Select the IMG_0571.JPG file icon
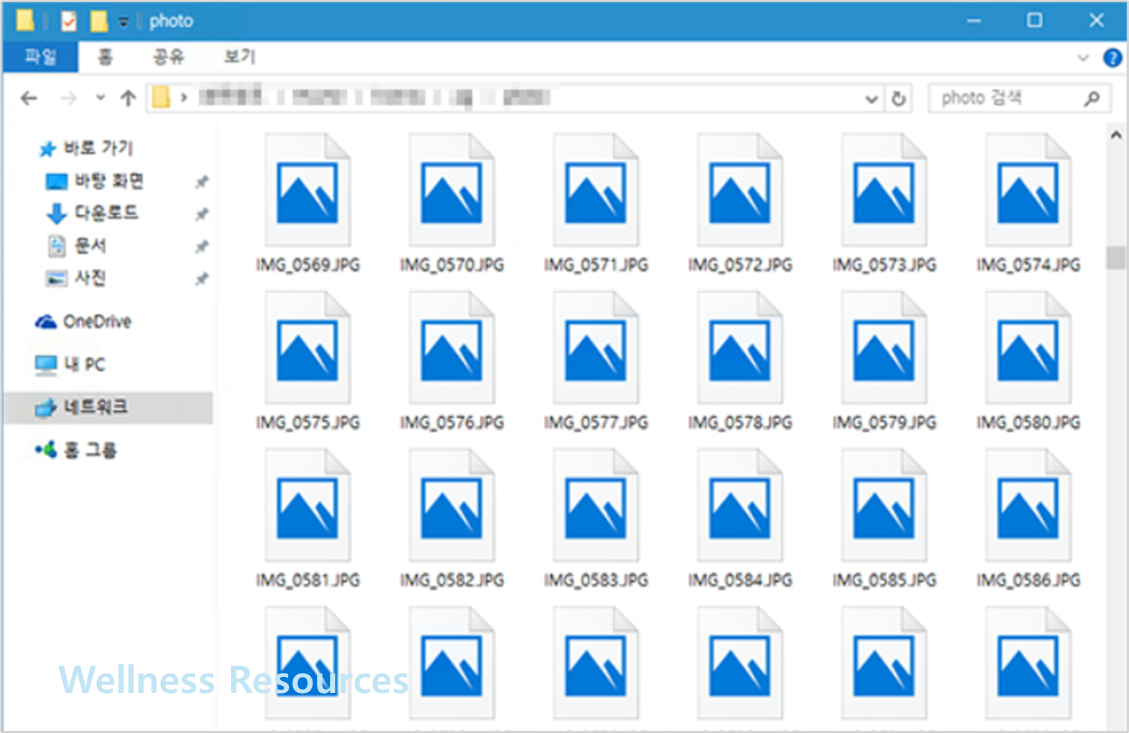Image resolution: width=1129 pixels, height=733 pixels. pyautogui.click(x=596, y=190)
